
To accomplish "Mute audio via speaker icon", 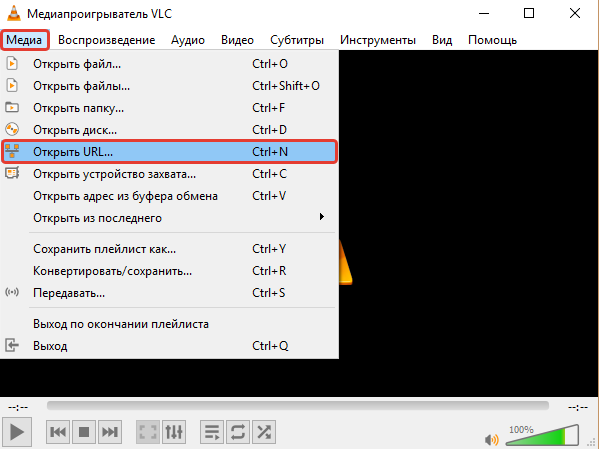I will click(x=491, y=439).
